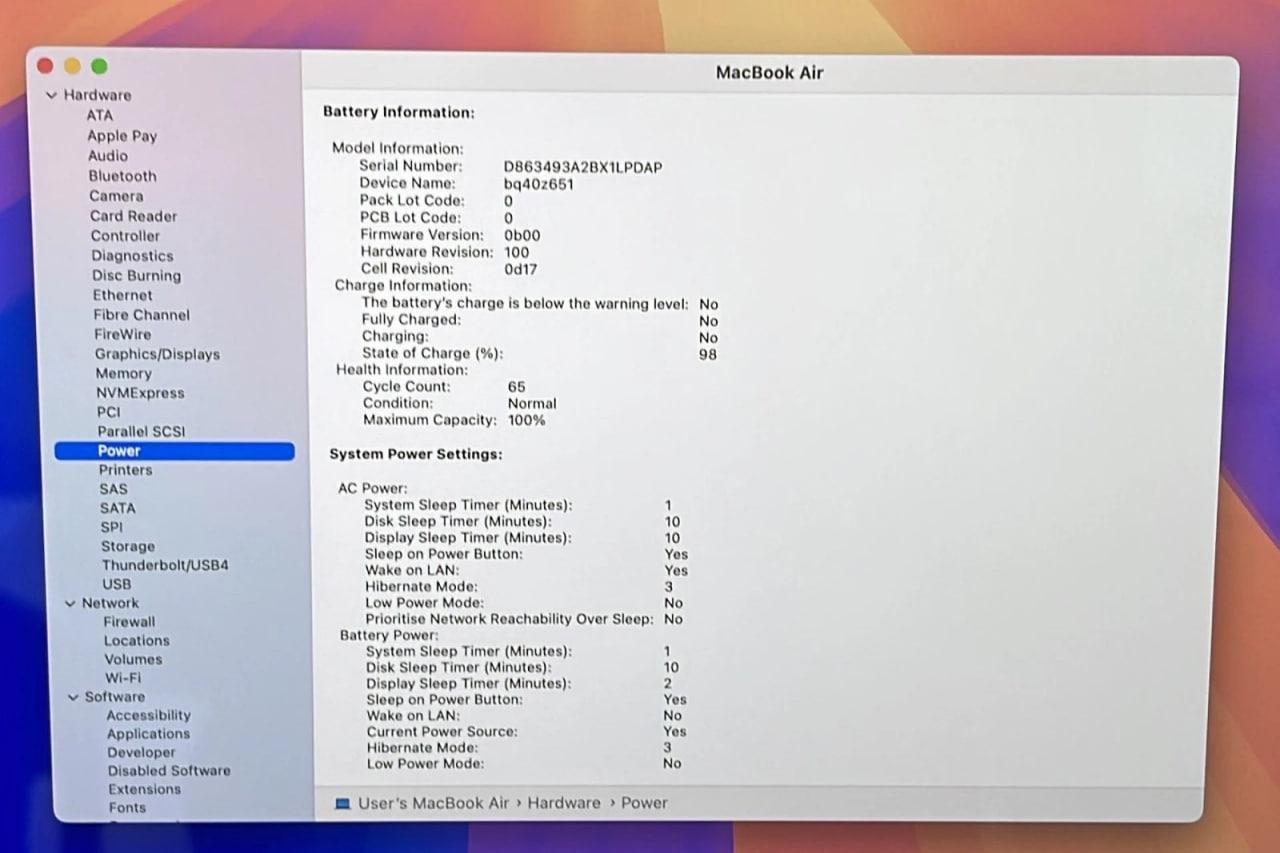This screenshot has height=853, width=1280.
Task: Open Firewall under Network
Action: pyautogui.click(x=129, y=622)
